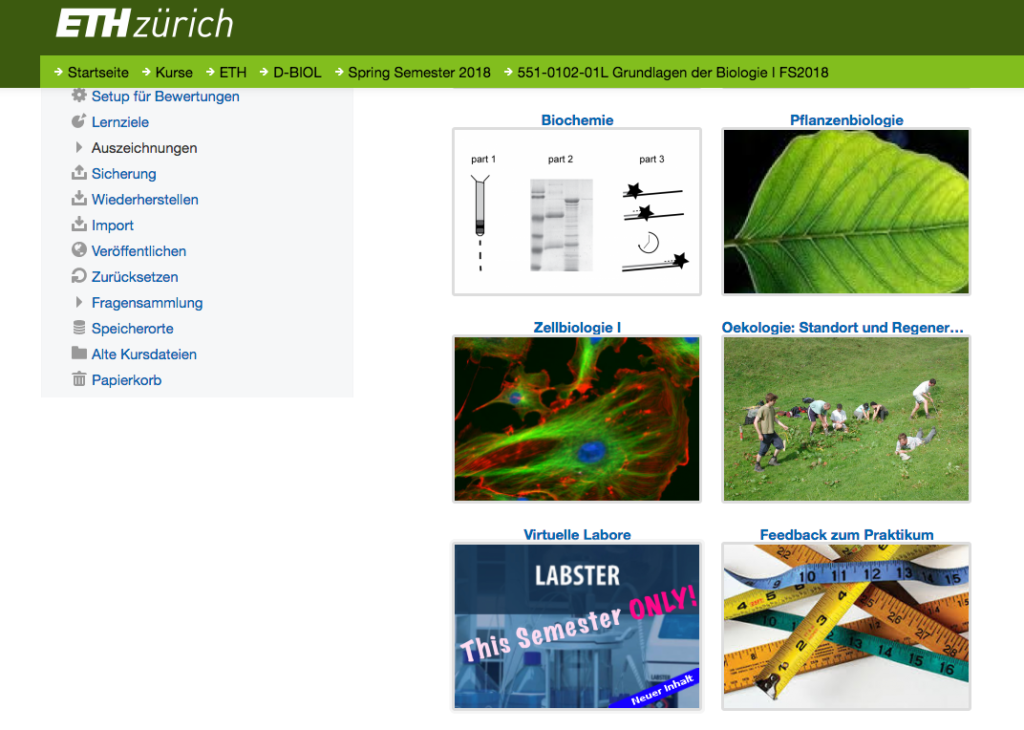
Task: Open Setup für Bewertungen link
Action: 165,97
